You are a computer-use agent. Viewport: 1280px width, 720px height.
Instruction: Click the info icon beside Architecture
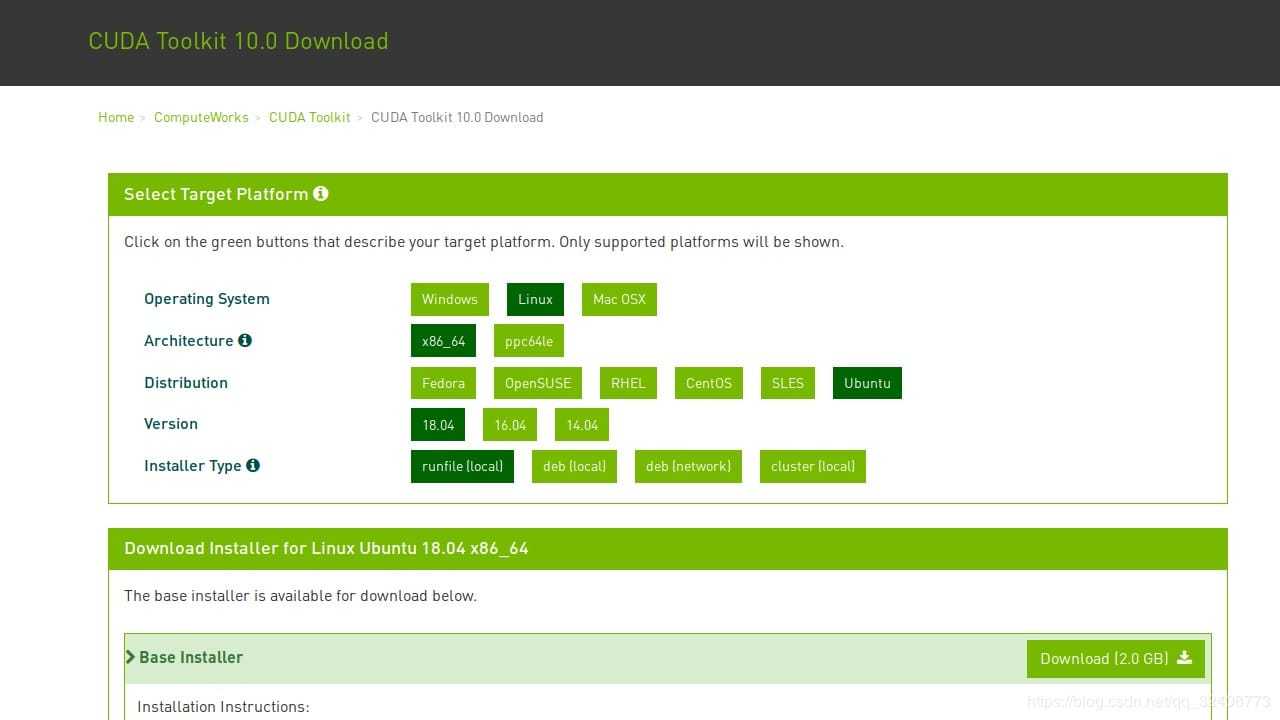(245, 340)
